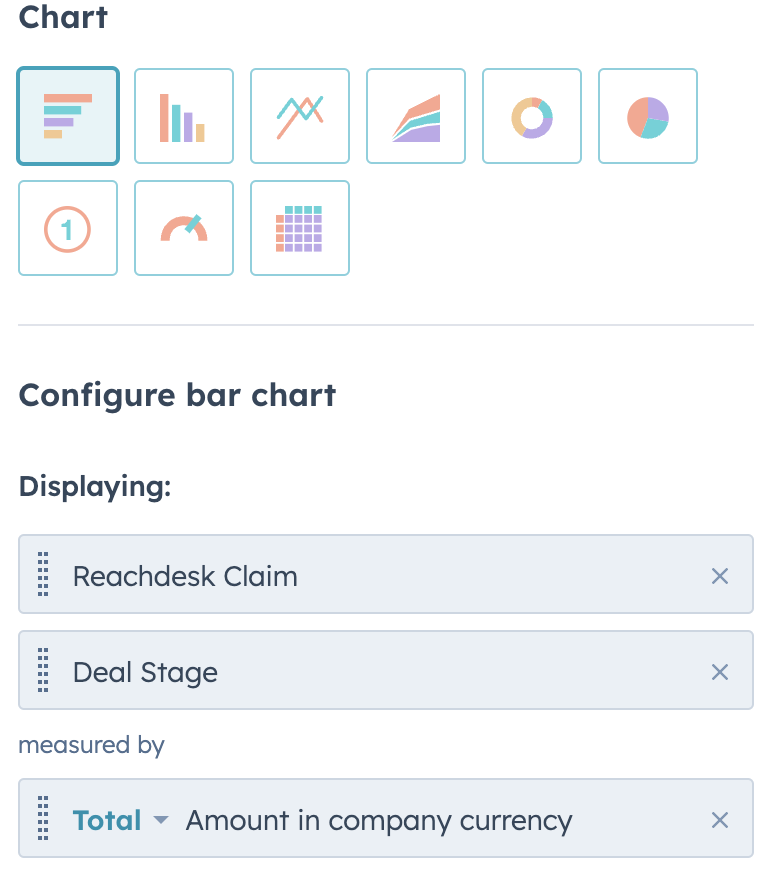This screenshot has width=768, height=870.
Task: Select the donut chart type
Action: coord(532,116)
